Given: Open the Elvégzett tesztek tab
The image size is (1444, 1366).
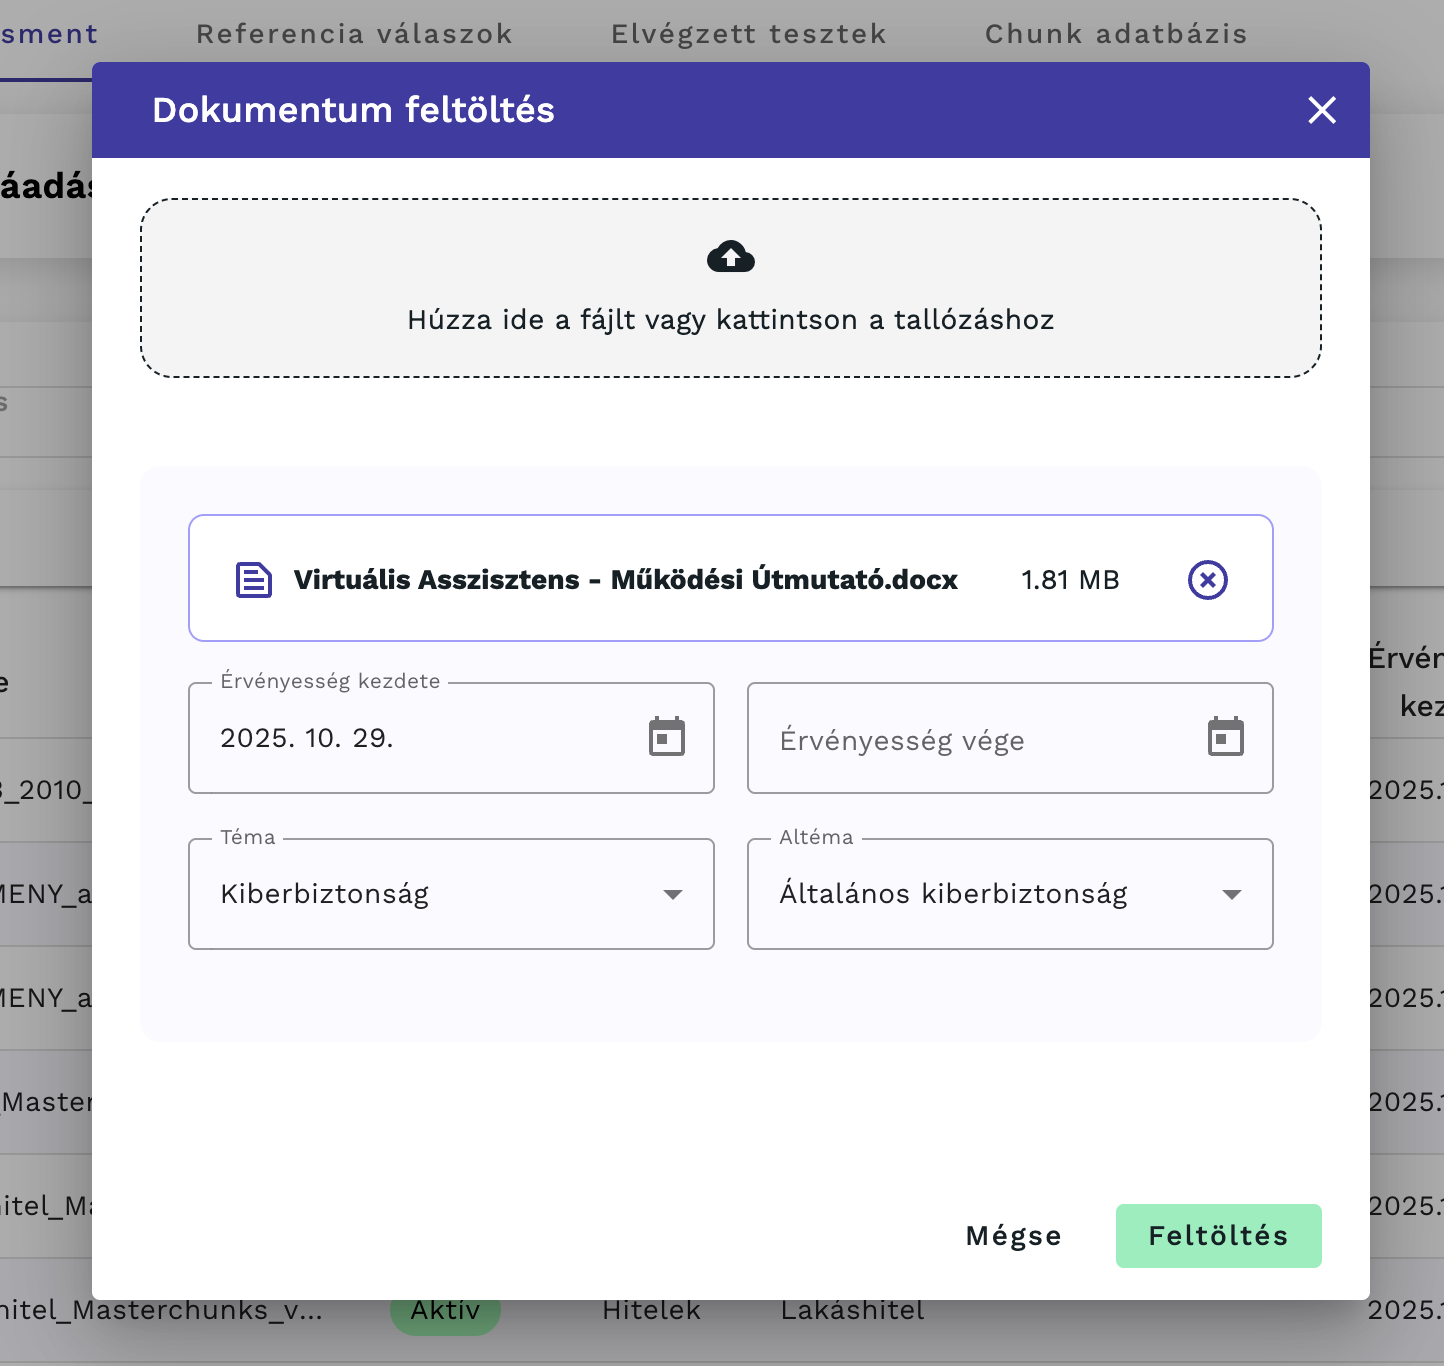Looking at the screenshot, I should click(748, 33).
